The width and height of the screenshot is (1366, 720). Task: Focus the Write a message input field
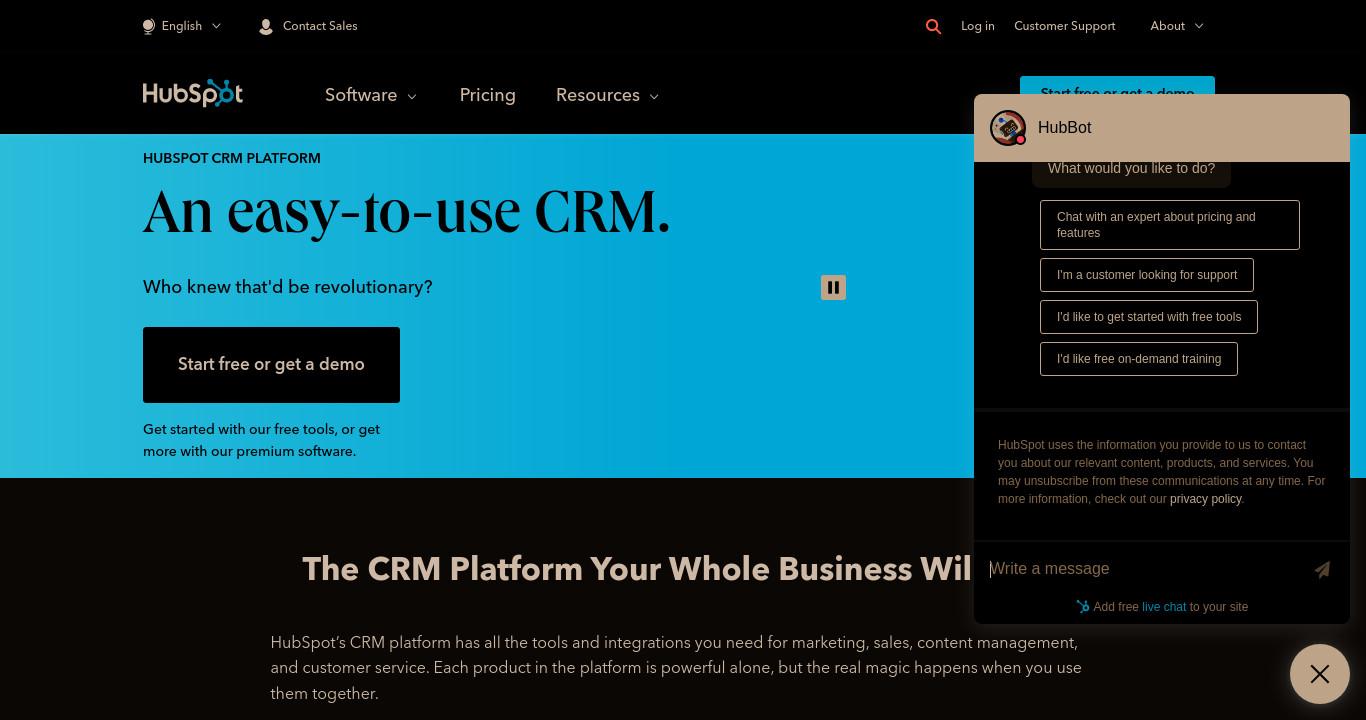[1145, 569]
